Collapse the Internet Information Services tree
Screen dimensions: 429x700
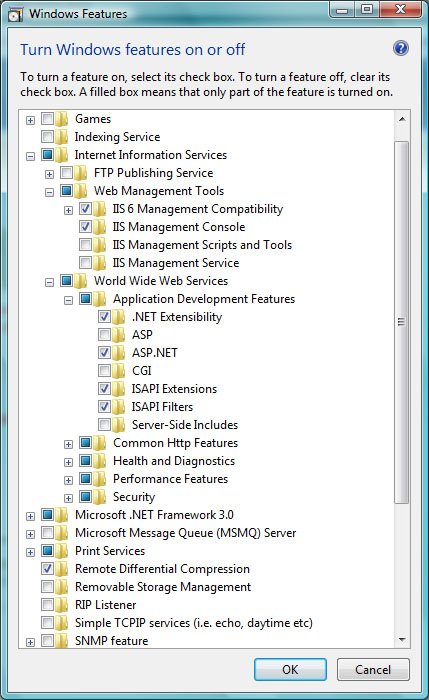point(30,156)
